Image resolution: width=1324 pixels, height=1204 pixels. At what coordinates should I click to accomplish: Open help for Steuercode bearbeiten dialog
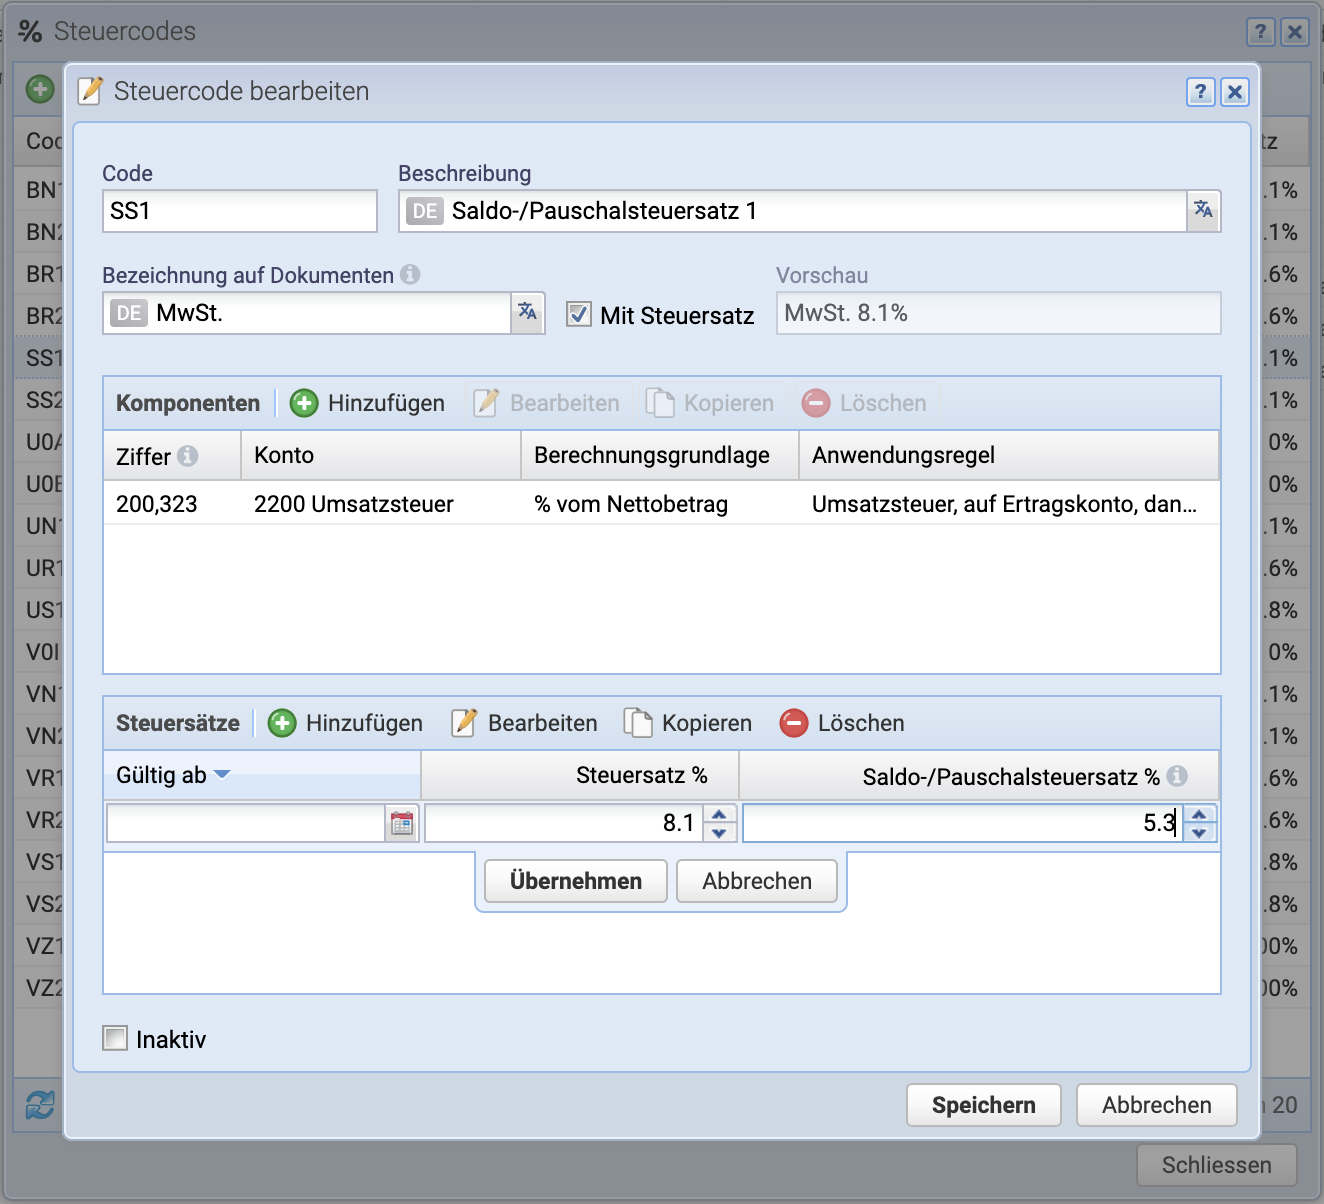click(x=1200, y=92)
